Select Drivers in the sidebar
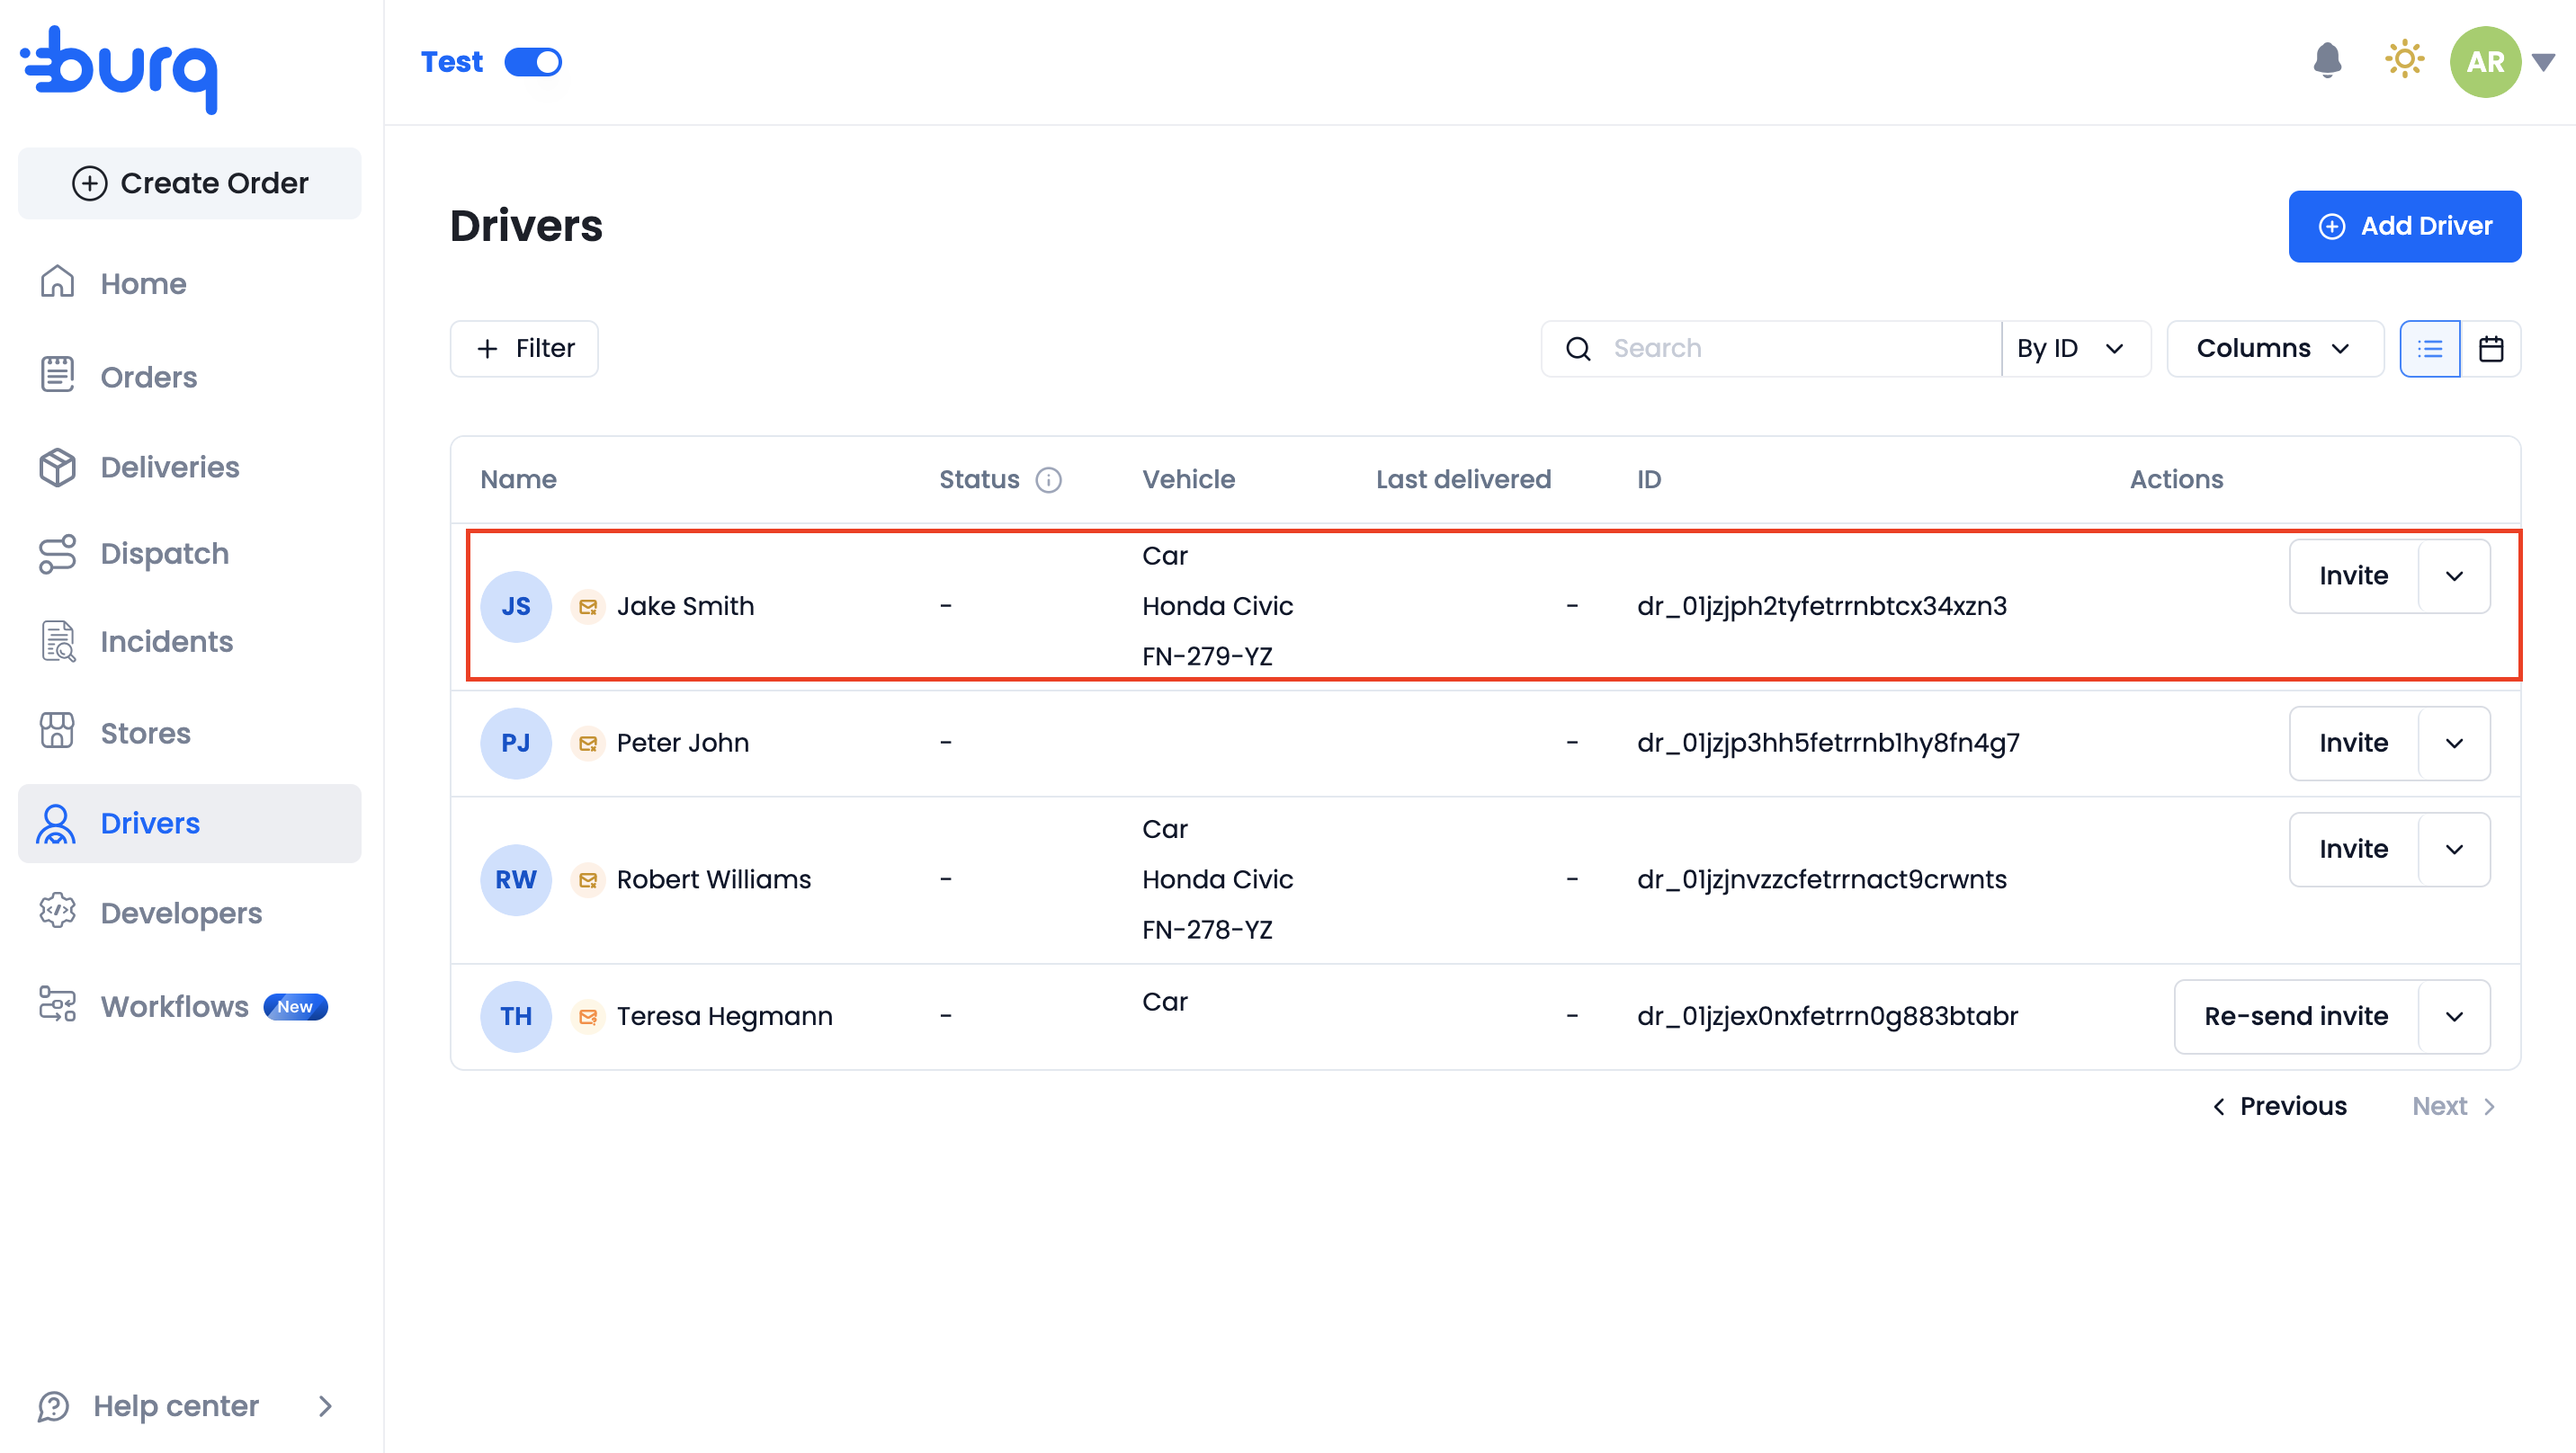Screen dimensions: 2576x1453 coord(190,823)
